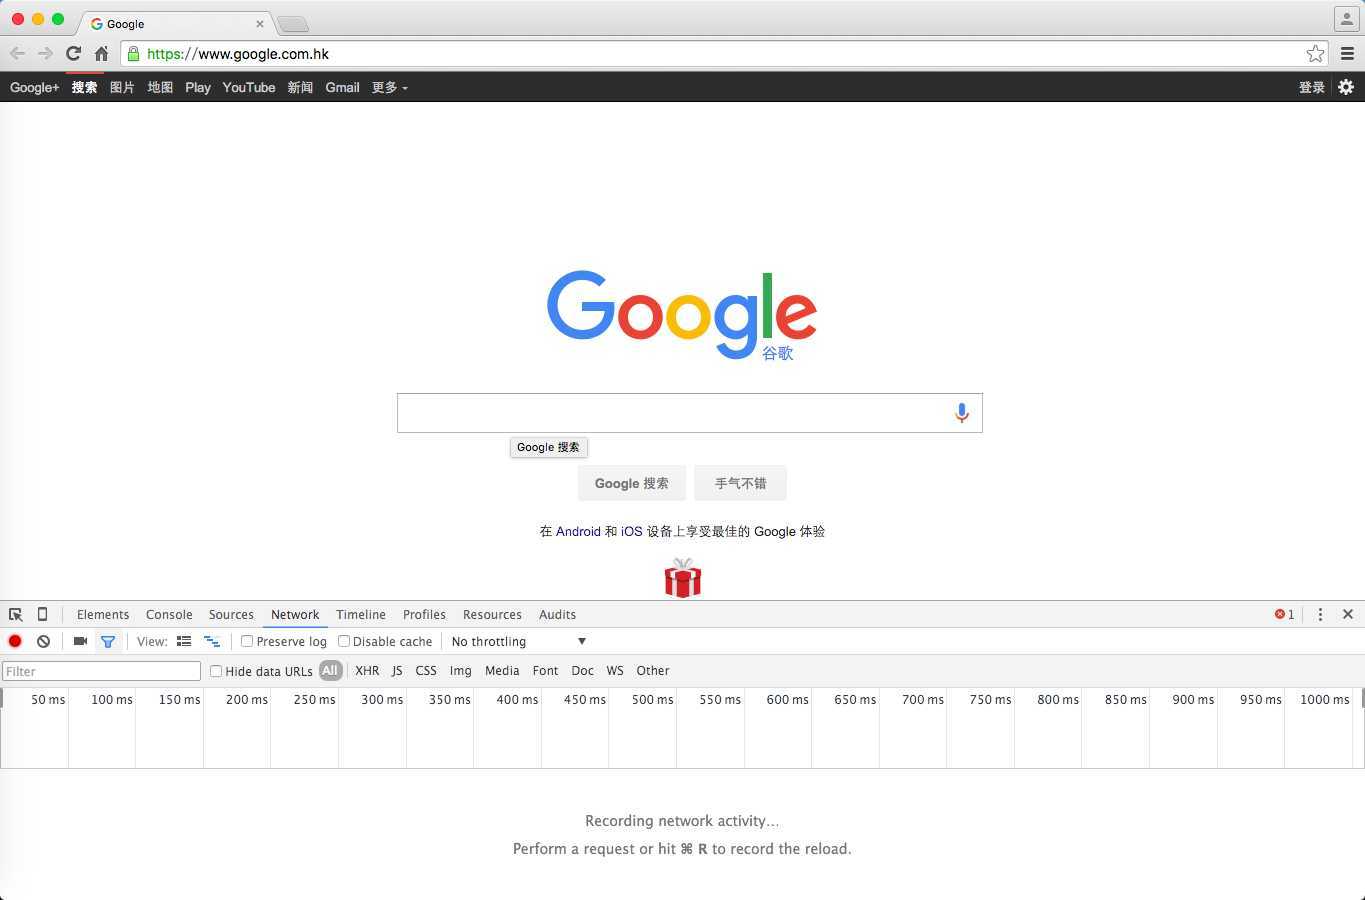Screen dimensions: 1365x900
Task: Clear the network log icon
Action: pyautogui.click(x=43, y=641)
